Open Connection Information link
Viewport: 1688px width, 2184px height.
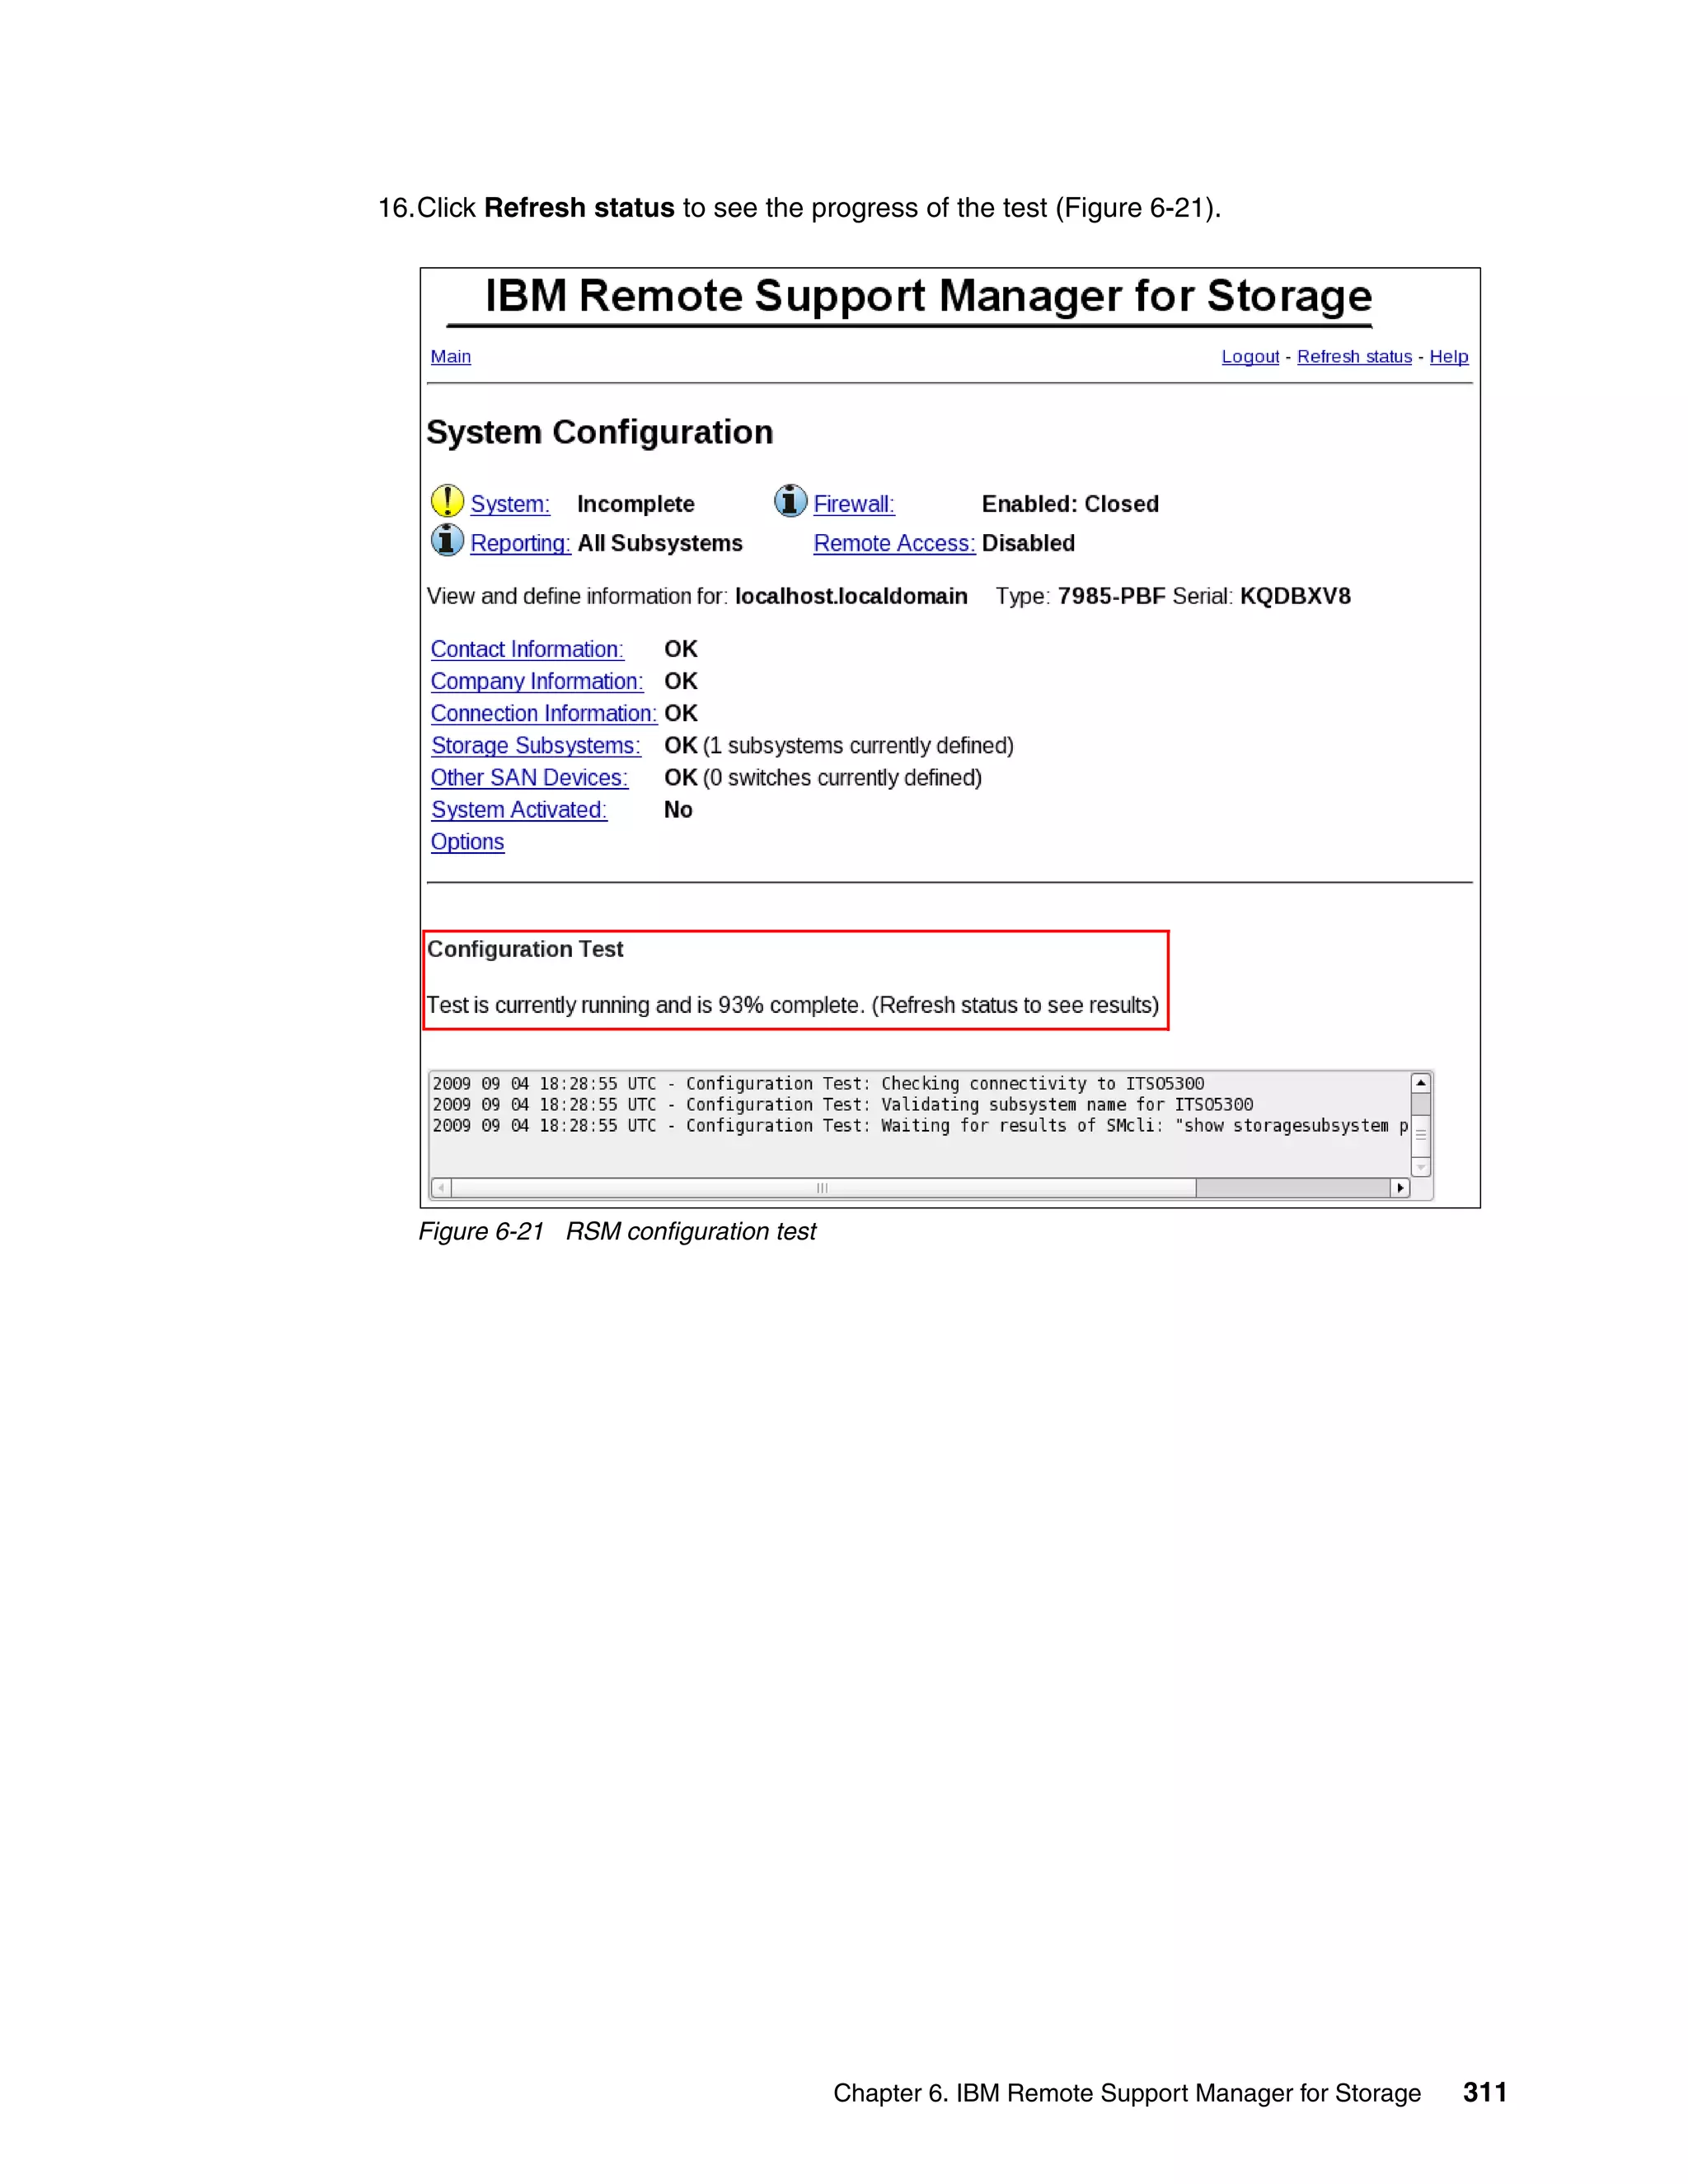point(544,713)
